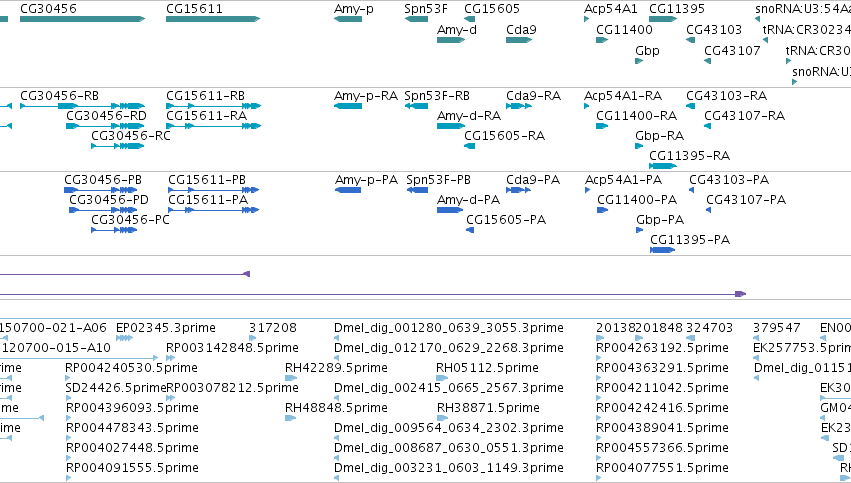This screenshot has height=483, width=851.
Task: Click the CG30456-PC protein feature
Action: (x=114, y=230)
